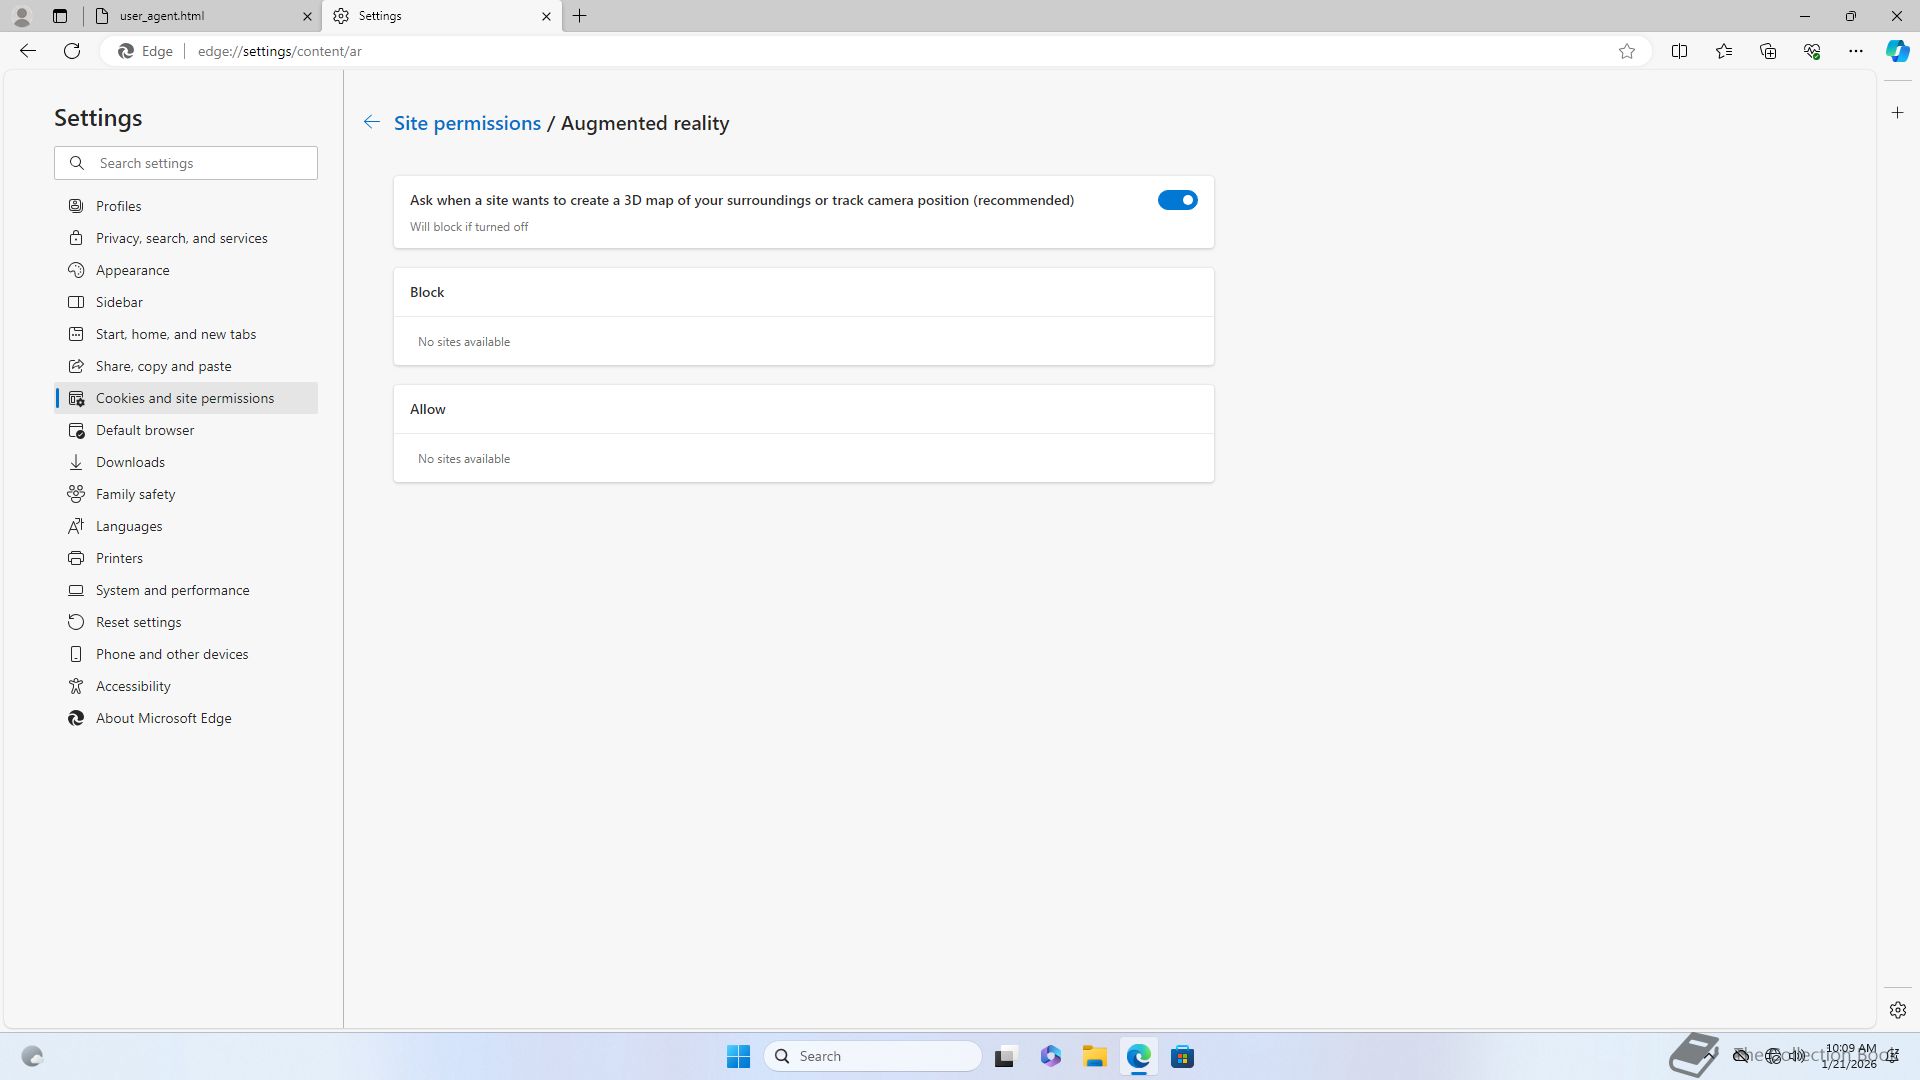
Task: Open Settings and more ellipsis menu
Action: pos(1856,51)
